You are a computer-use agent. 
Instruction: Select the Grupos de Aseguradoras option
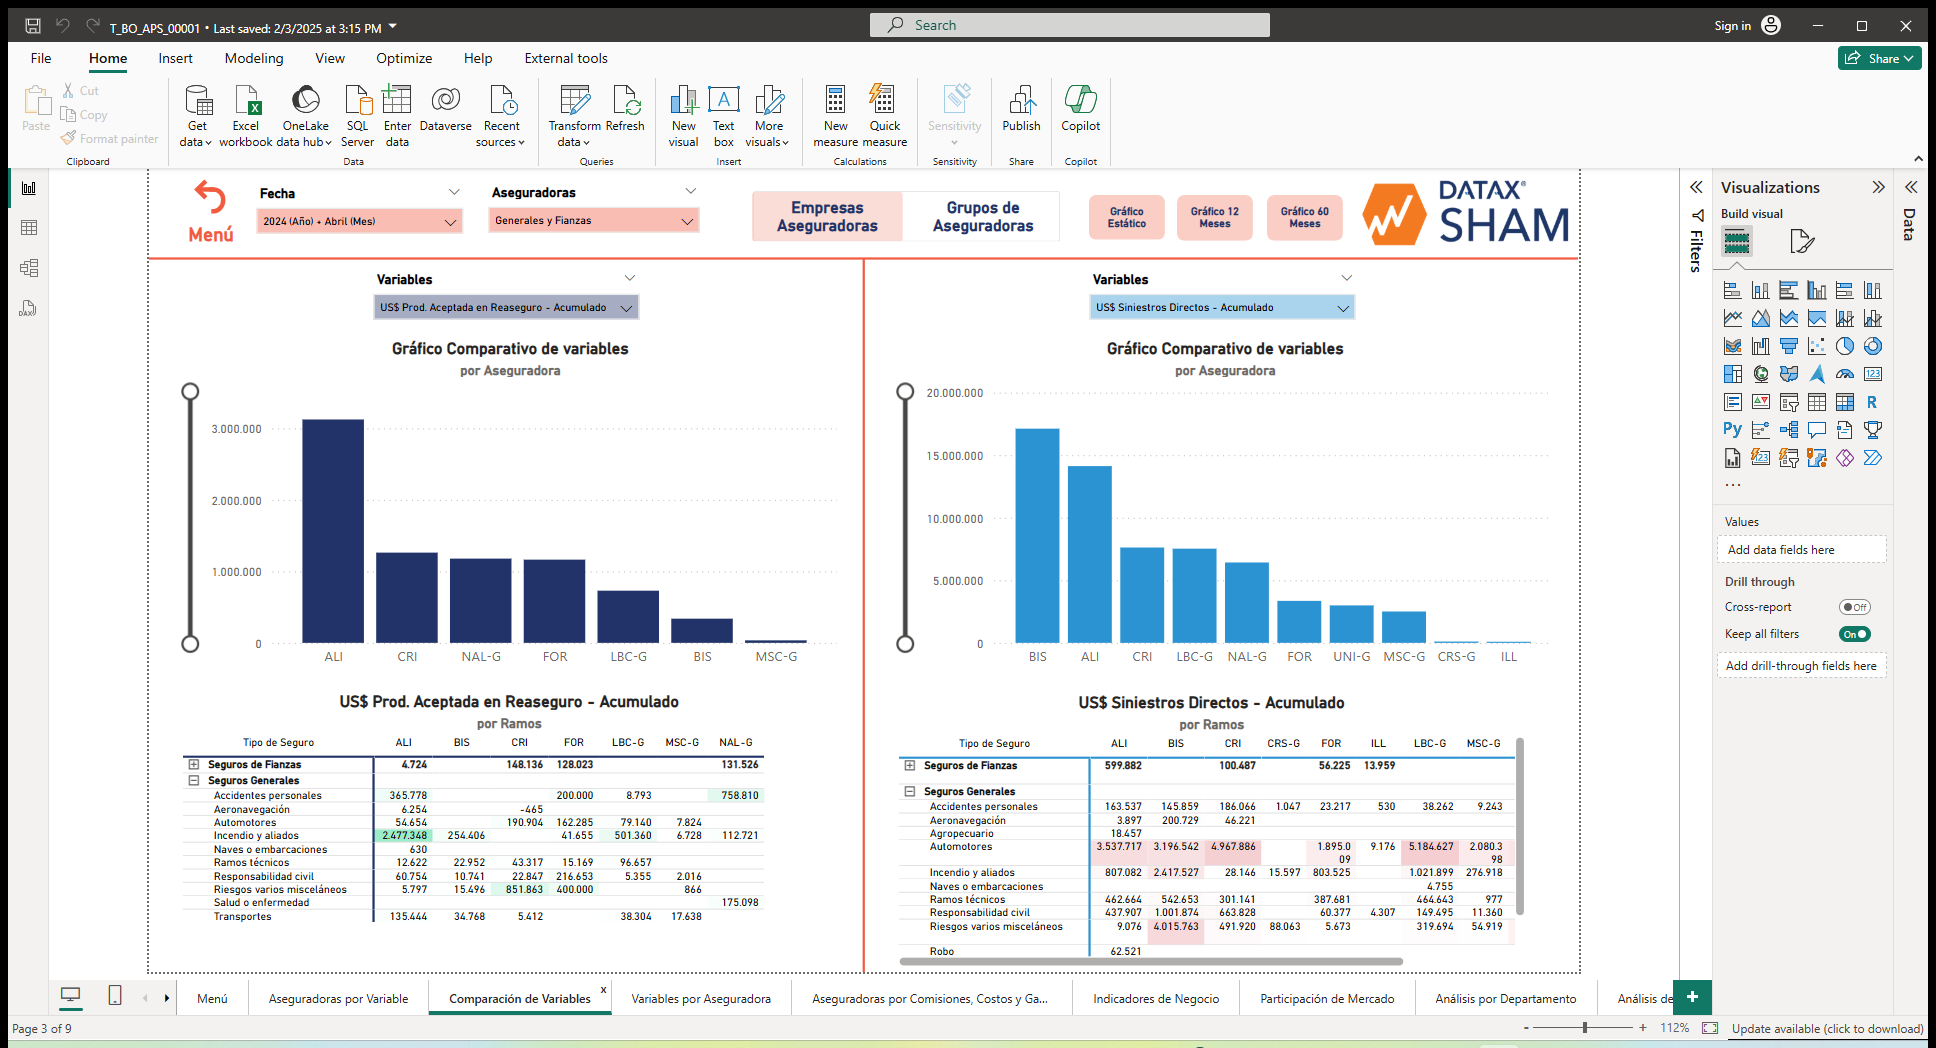(982, 216)
